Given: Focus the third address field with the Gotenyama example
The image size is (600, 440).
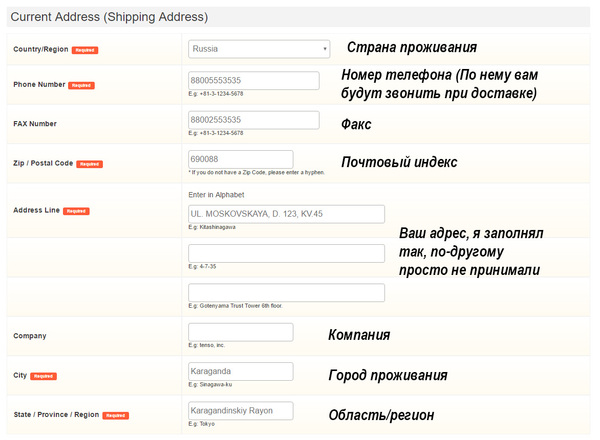Looking at the screenshot, I should click(286, 292).
